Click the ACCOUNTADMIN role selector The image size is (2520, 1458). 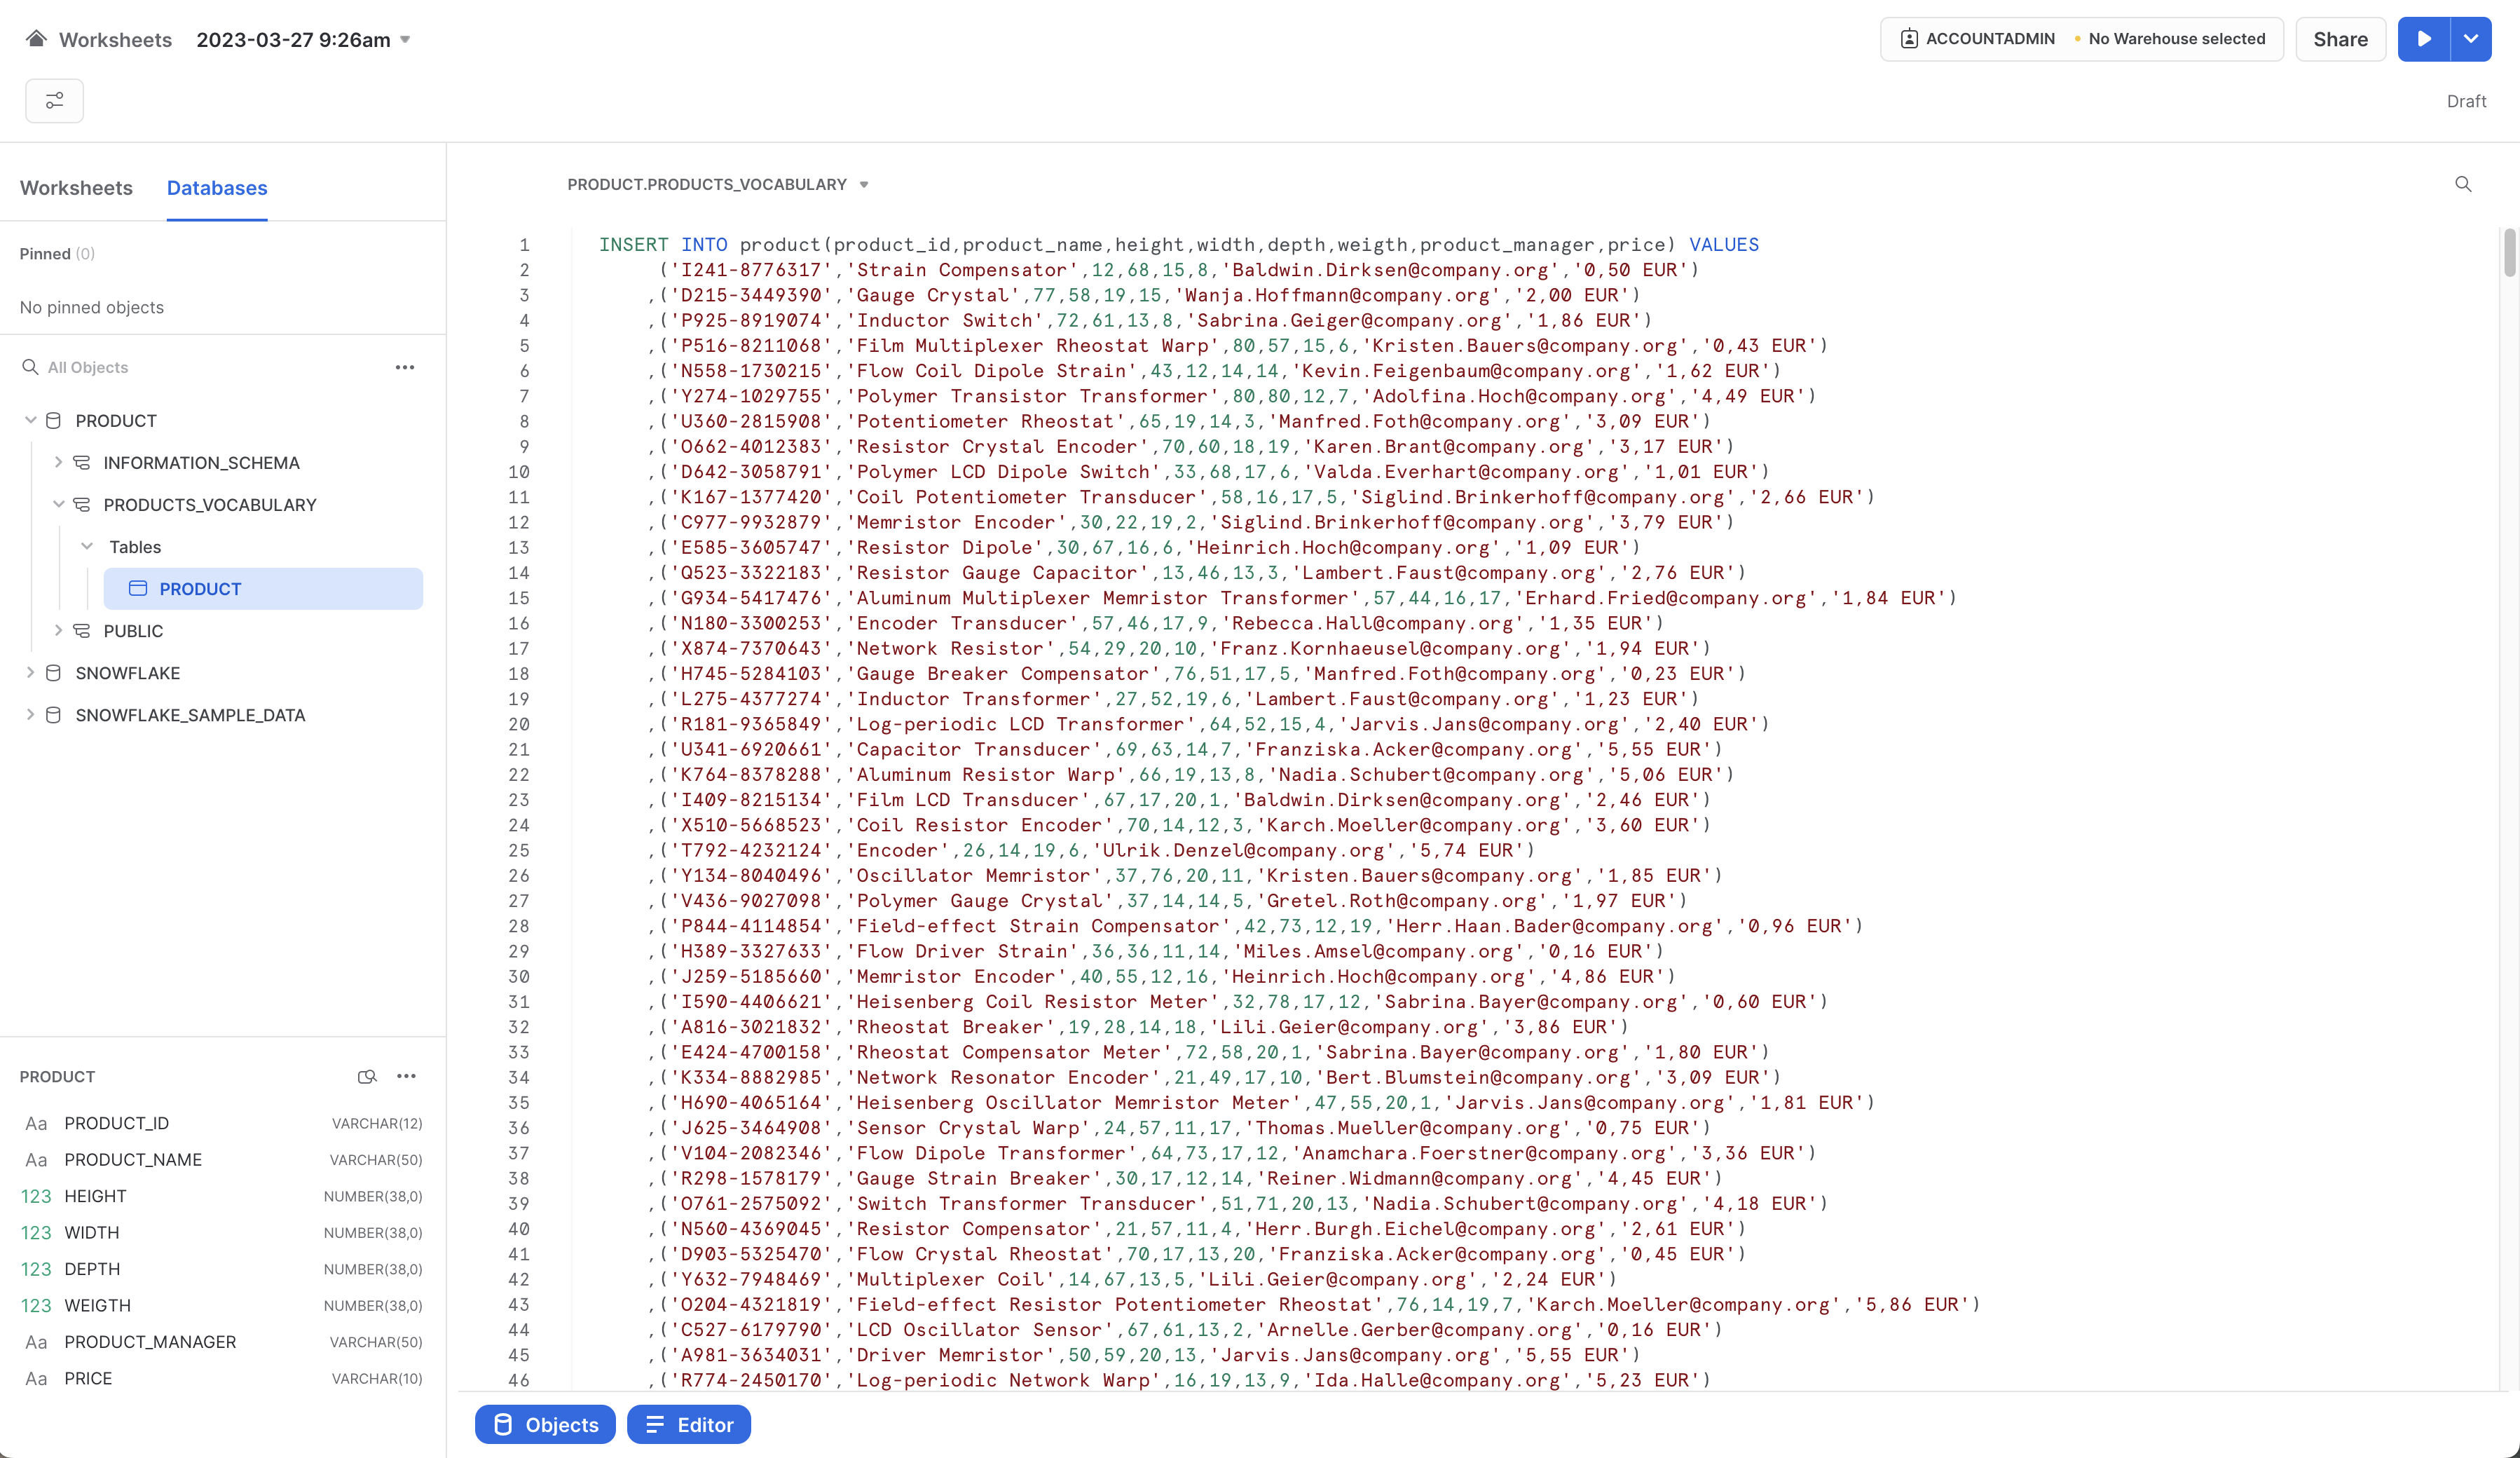1979,39
